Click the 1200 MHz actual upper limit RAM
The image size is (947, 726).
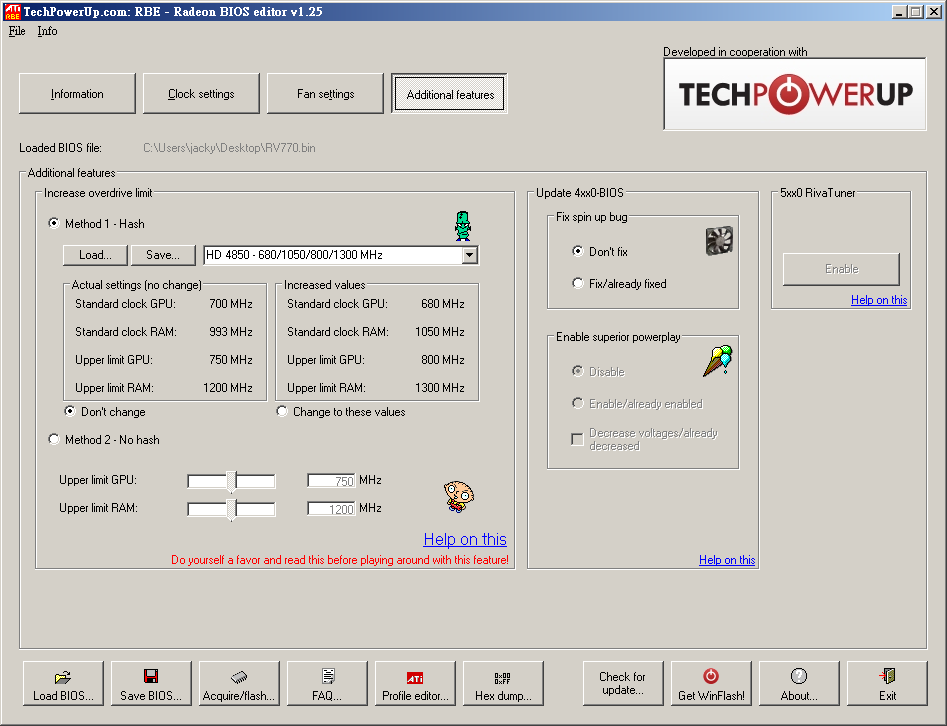point(228,388)
